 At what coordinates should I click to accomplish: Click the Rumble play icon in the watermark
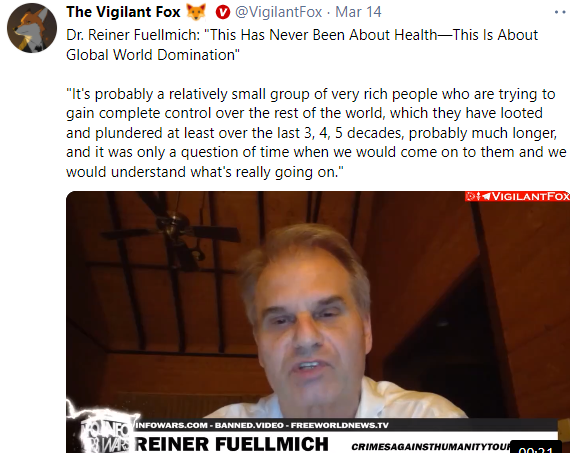470,196
